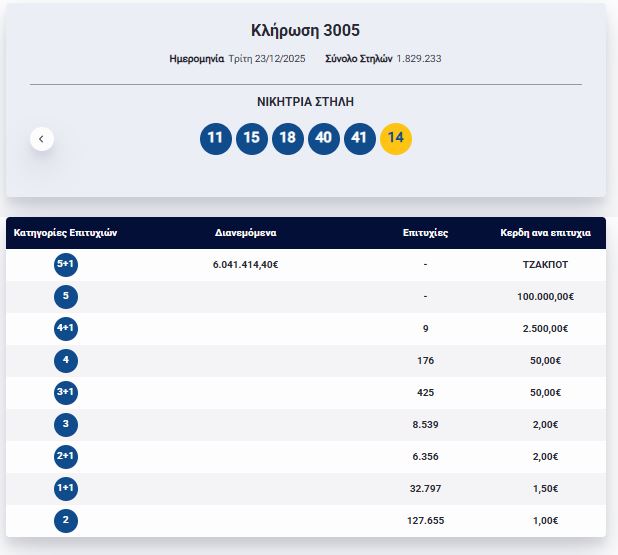Click the 6.041.414,40€ distributed amount
Image resolution: width=618 pixels, height=555 pixels.
point(245,265)
